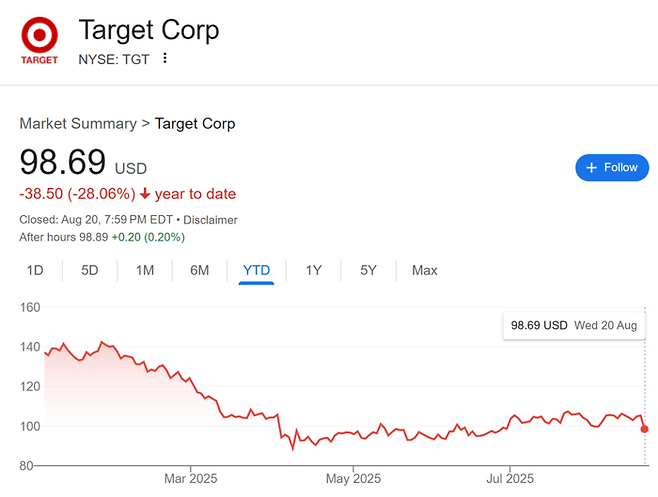The width and height of the screenshot is (658, 497).
Task: Show the 5Y chart range
Action: 369,270
